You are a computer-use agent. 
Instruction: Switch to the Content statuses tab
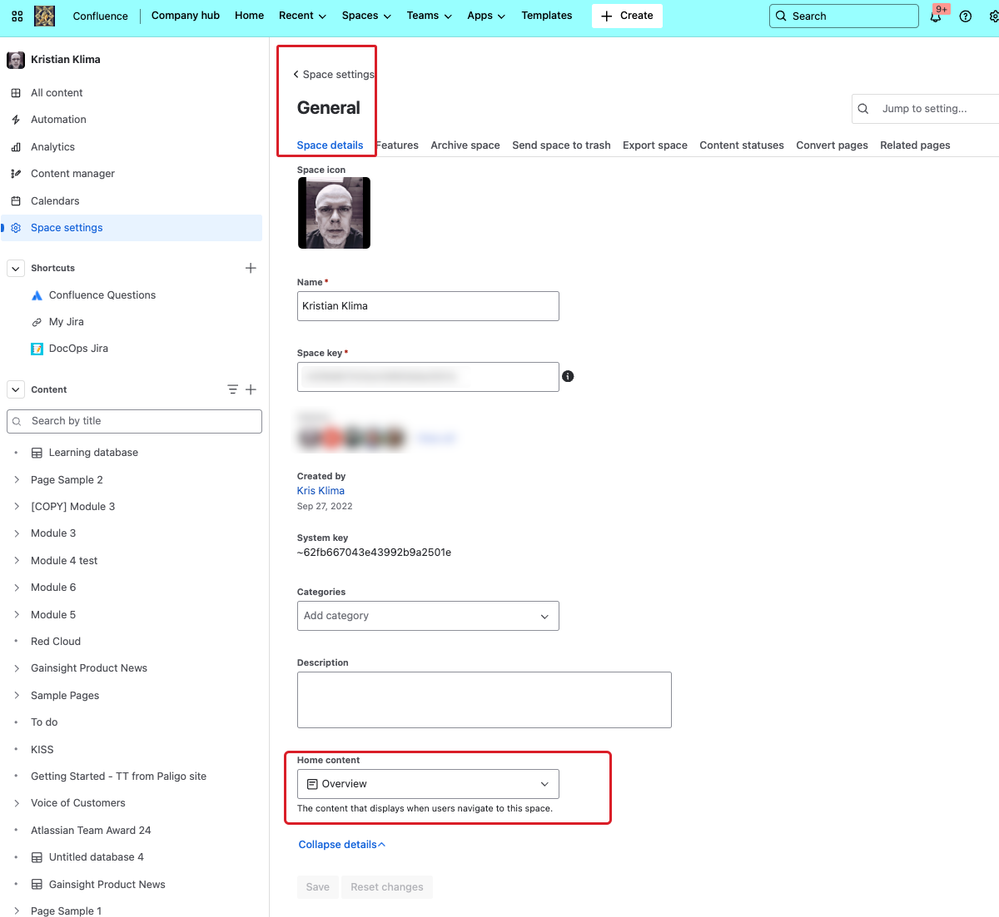pyautogui.click(x=742, y=145)
